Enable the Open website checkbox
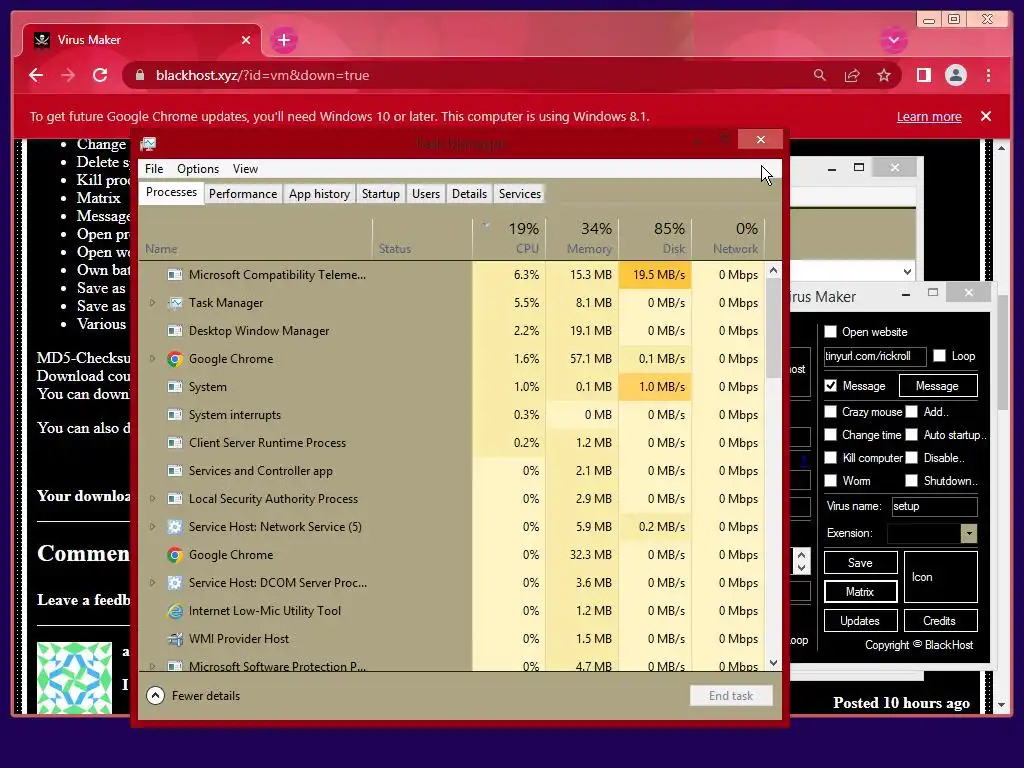The image size is (1024, 768). pyautogui.click(x=830, y=332)
